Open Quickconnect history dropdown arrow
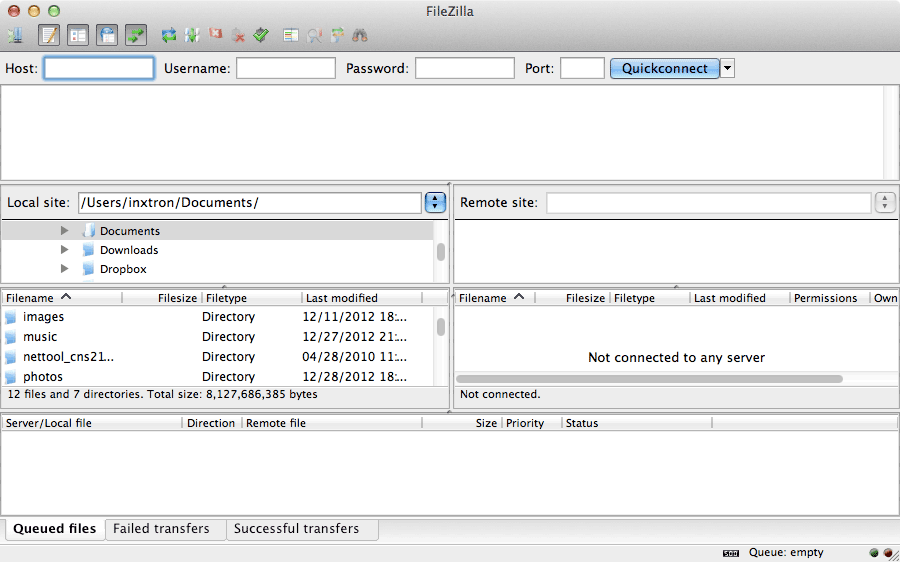 pos(727,69)
